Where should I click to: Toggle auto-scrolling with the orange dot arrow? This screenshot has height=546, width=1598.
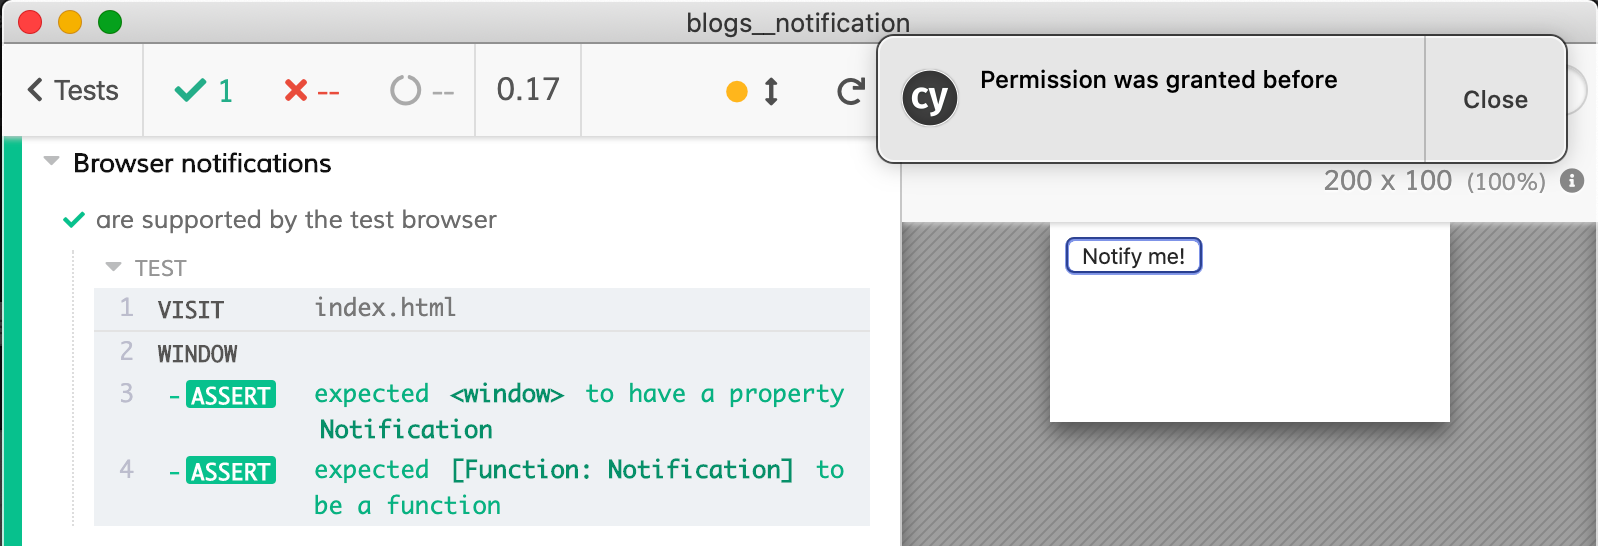tap(753, 92)
